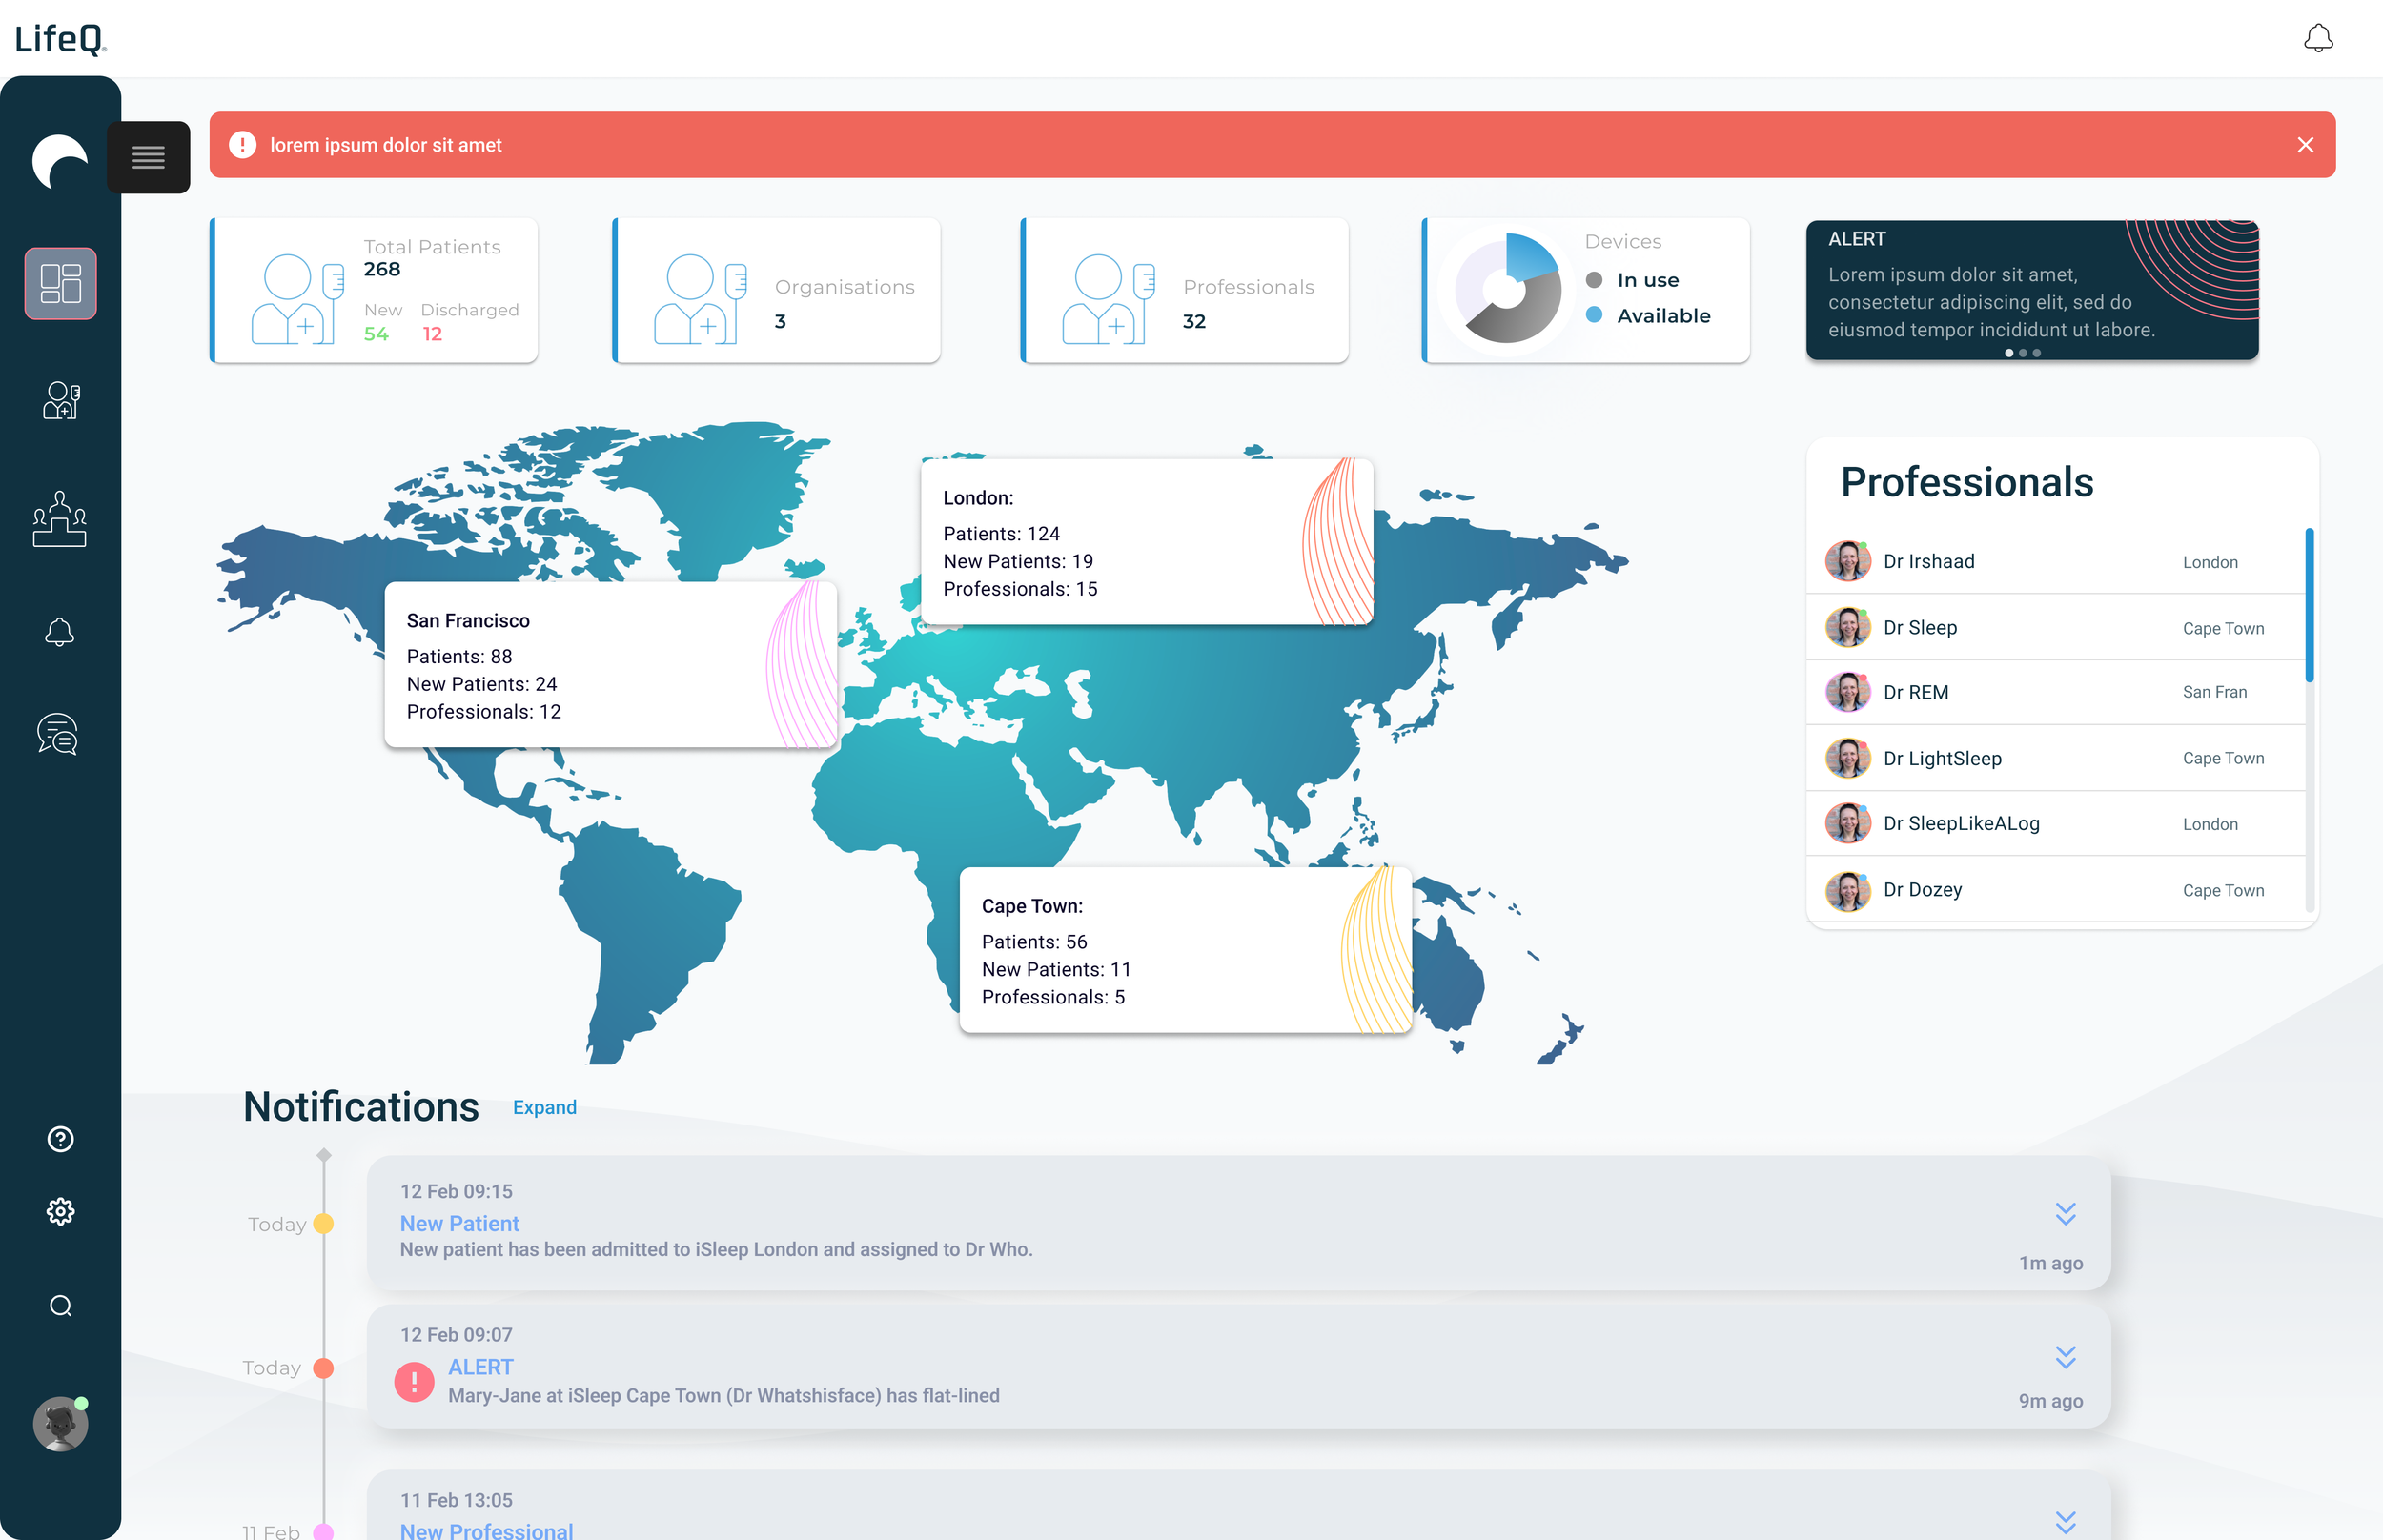Click the search magnifier icon
Screen dimensions: 2383x1540
[x=60, y=1306]
